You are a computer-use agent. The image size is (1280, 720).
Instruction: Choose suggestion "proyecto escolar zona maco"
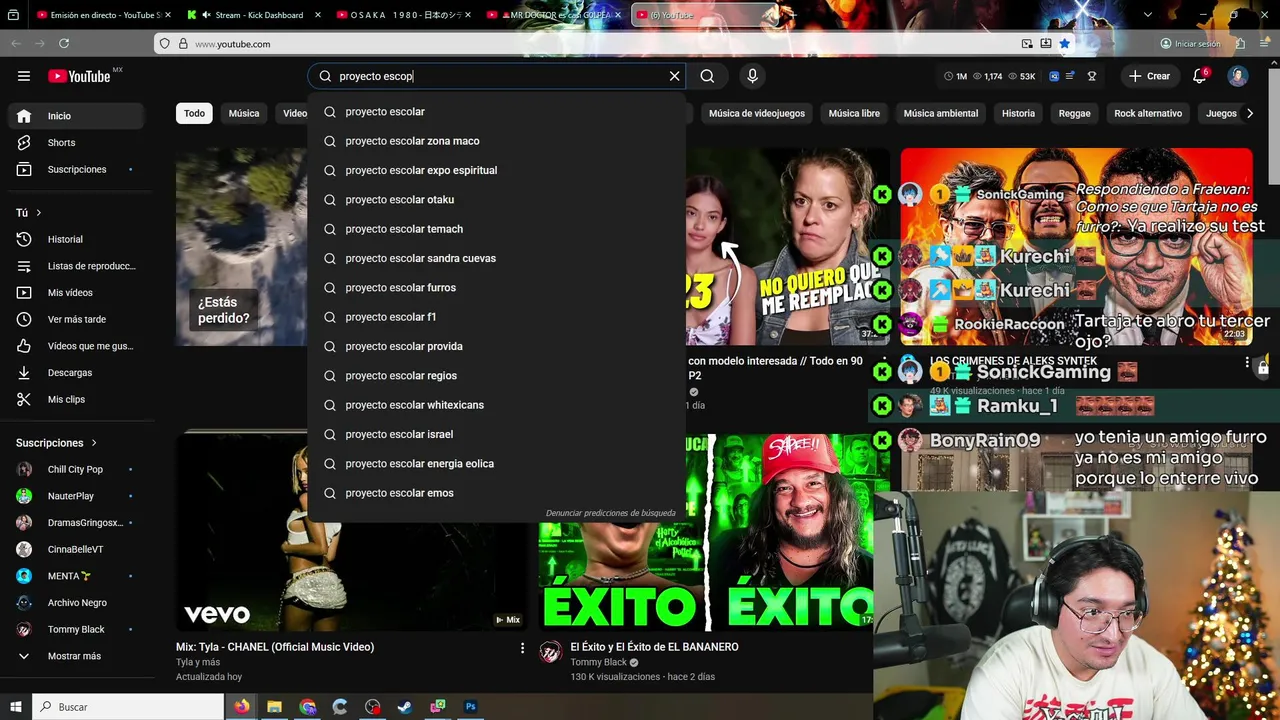(x=497, y=141)
